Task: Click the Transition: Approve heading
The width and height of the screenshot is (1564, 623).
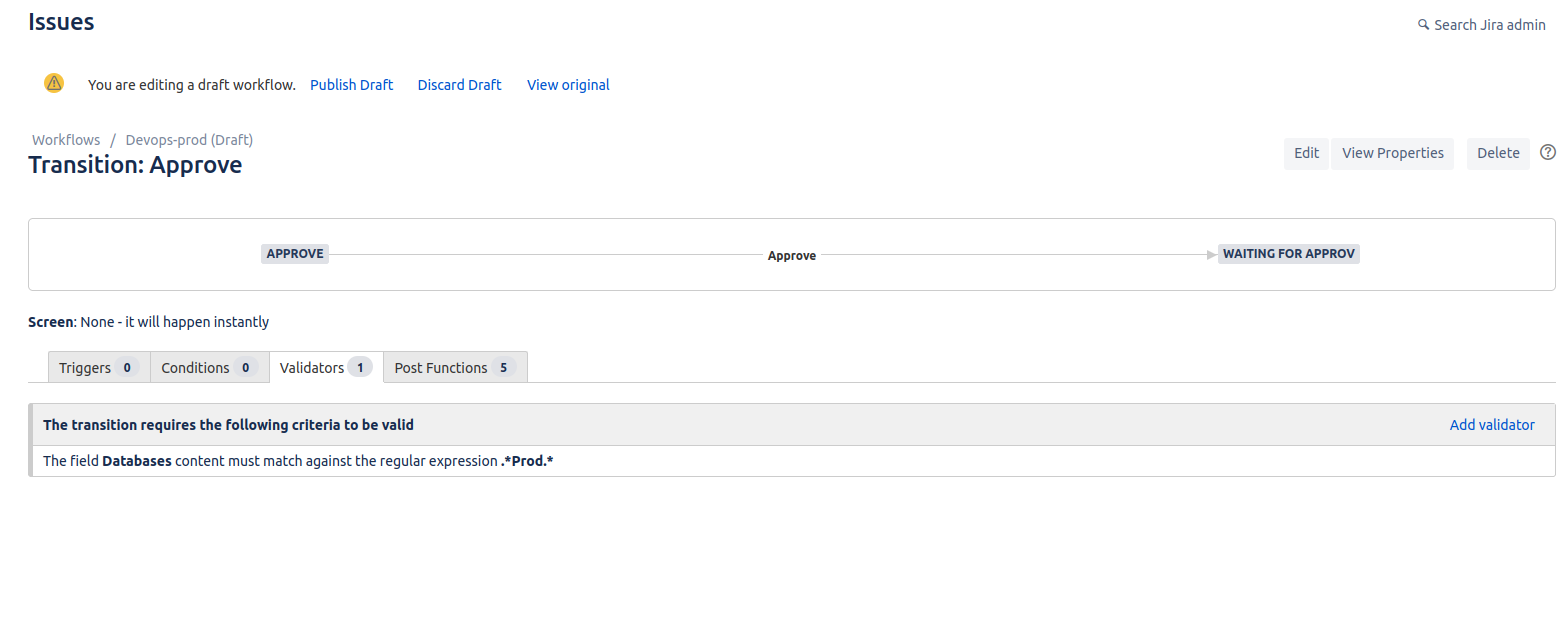Action: coord(135,165)
